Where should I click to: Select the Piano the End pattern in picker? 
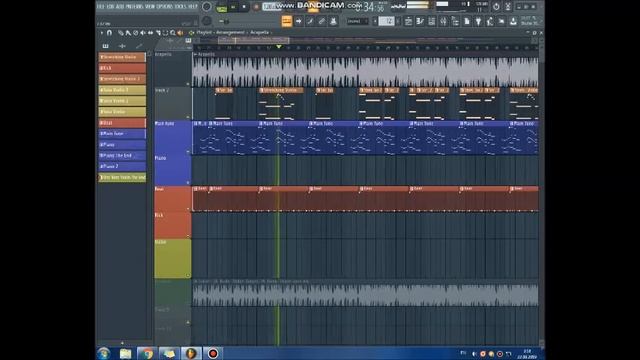pyautogui.click(x=122, y=156)
